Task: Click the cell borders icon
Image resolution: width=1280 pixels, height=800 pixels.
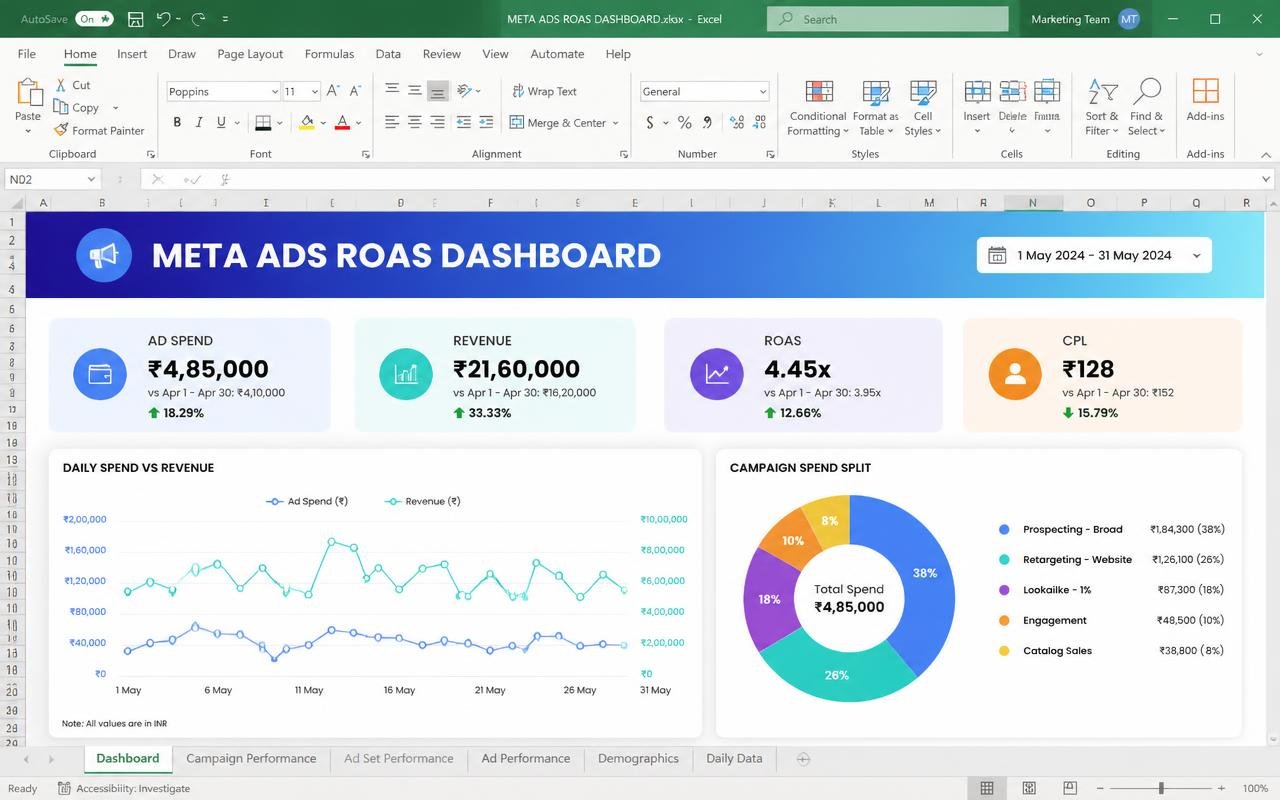Action: [263, 122]
